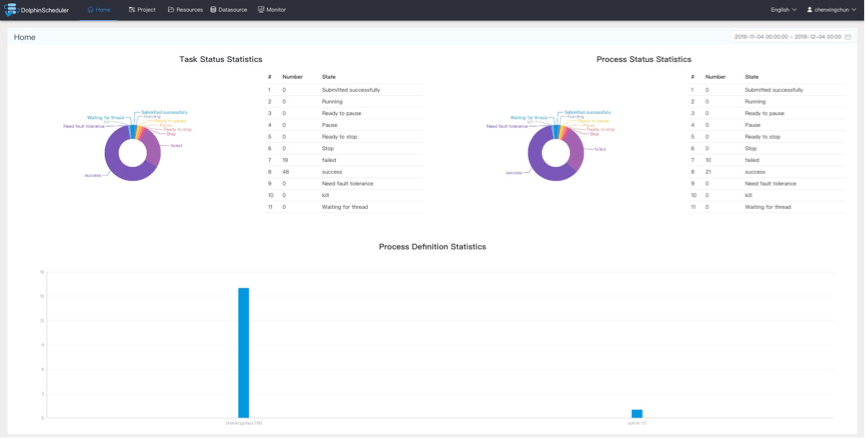Open the date range picker field
865x438 pixels.
pos(788,37)
